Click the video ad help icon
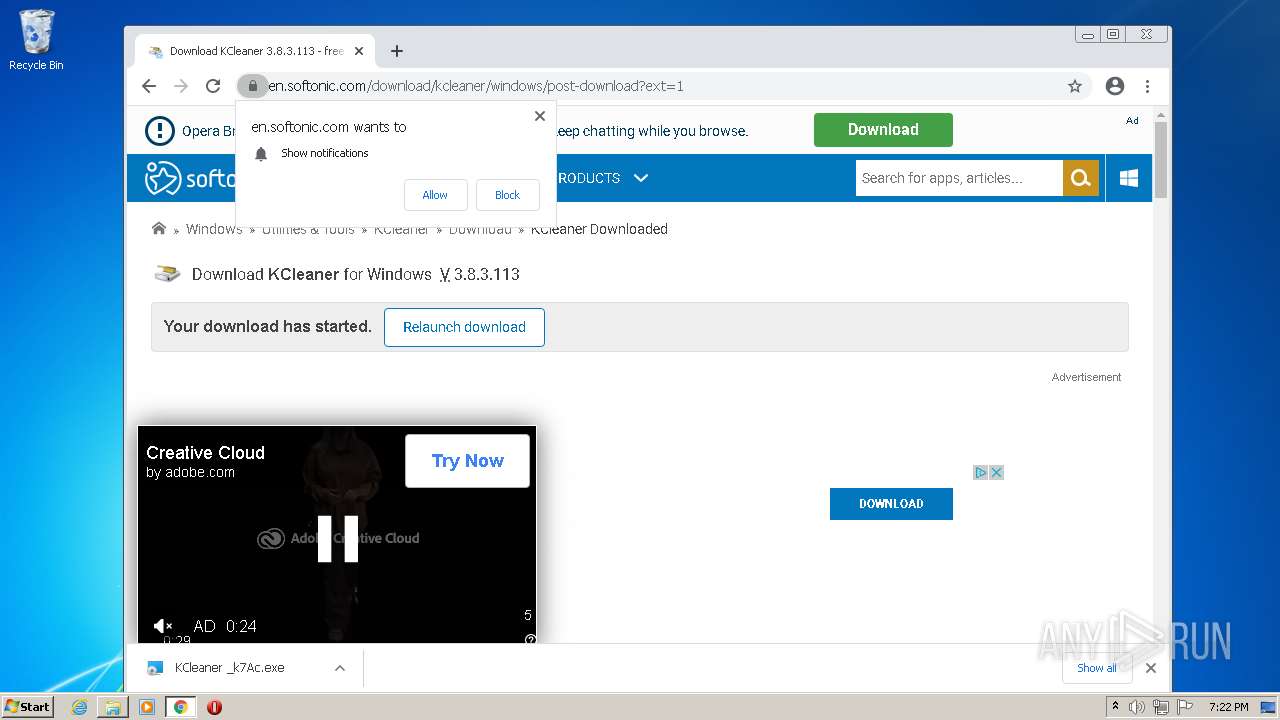 530,639
